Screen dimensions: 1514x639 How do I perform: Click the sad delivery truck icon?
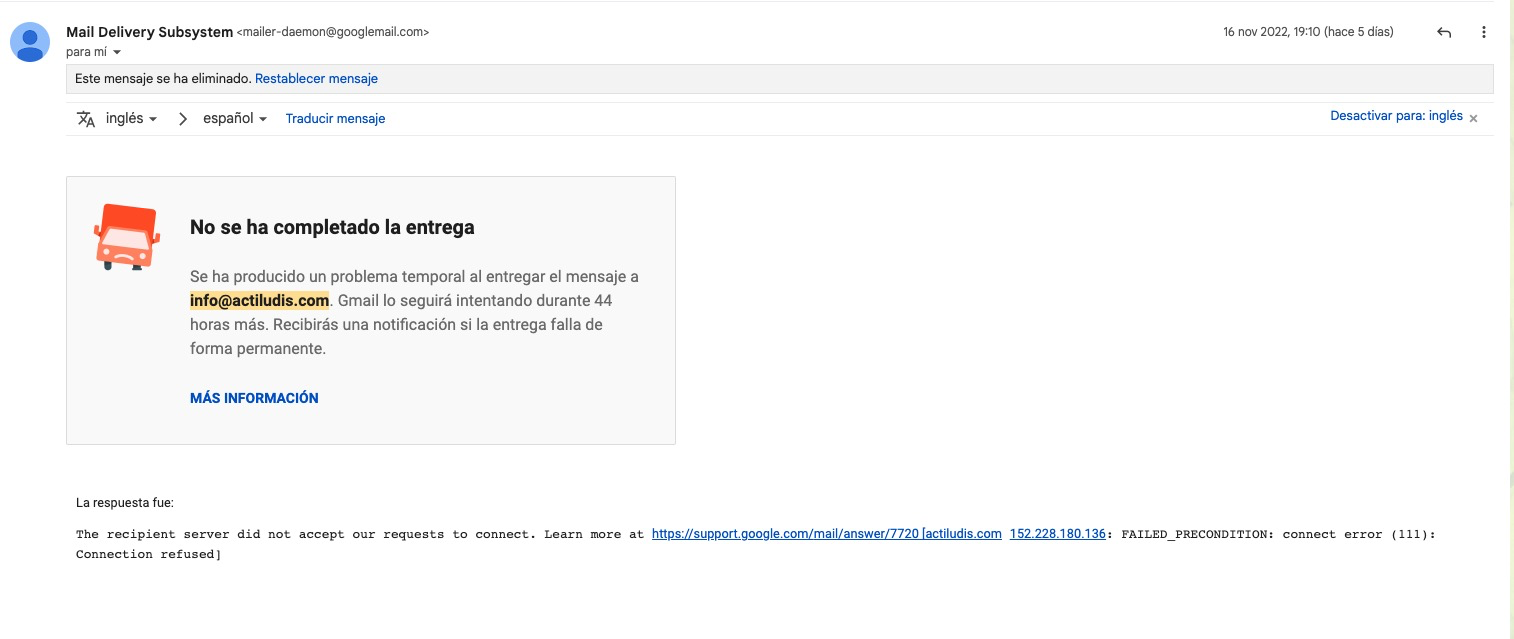coord(126,237)
